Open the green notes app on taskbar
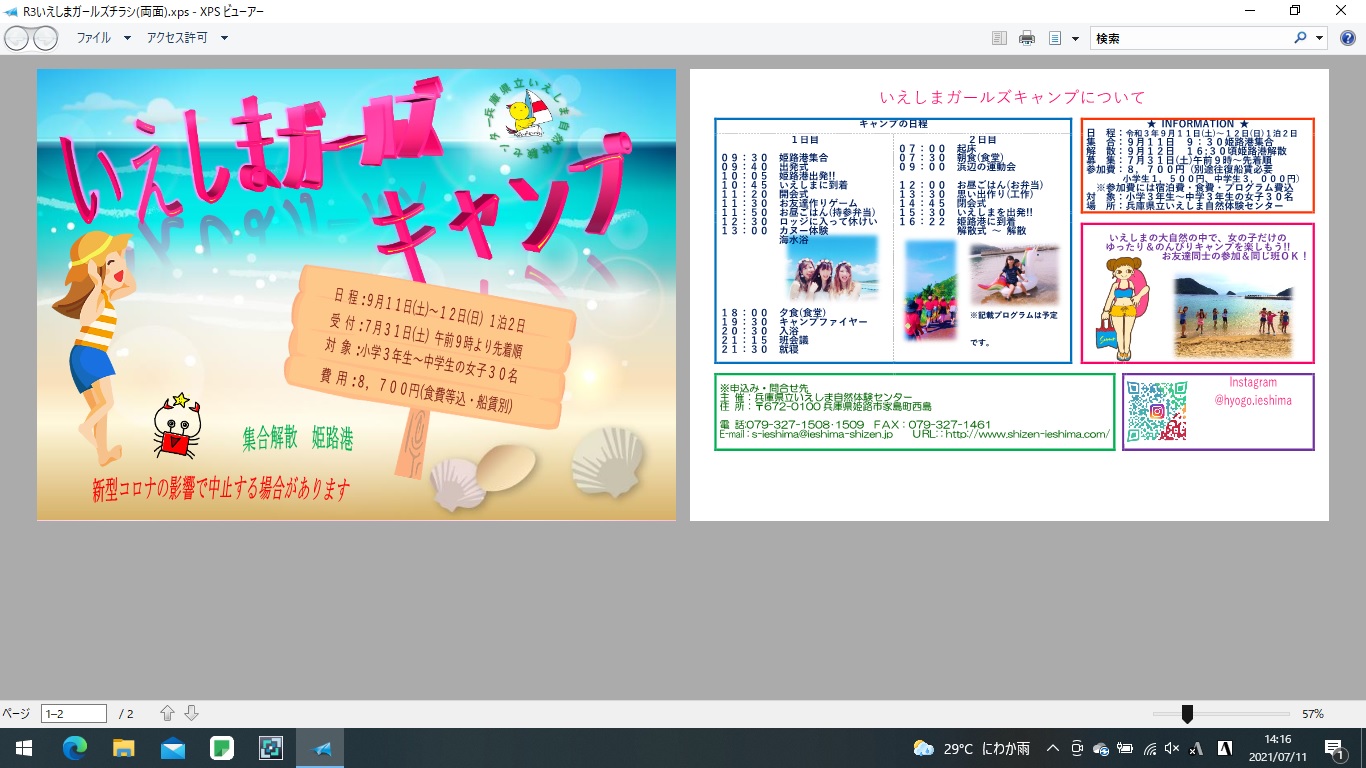This screenshot has height=768, width=1366. tap(221, 747)
